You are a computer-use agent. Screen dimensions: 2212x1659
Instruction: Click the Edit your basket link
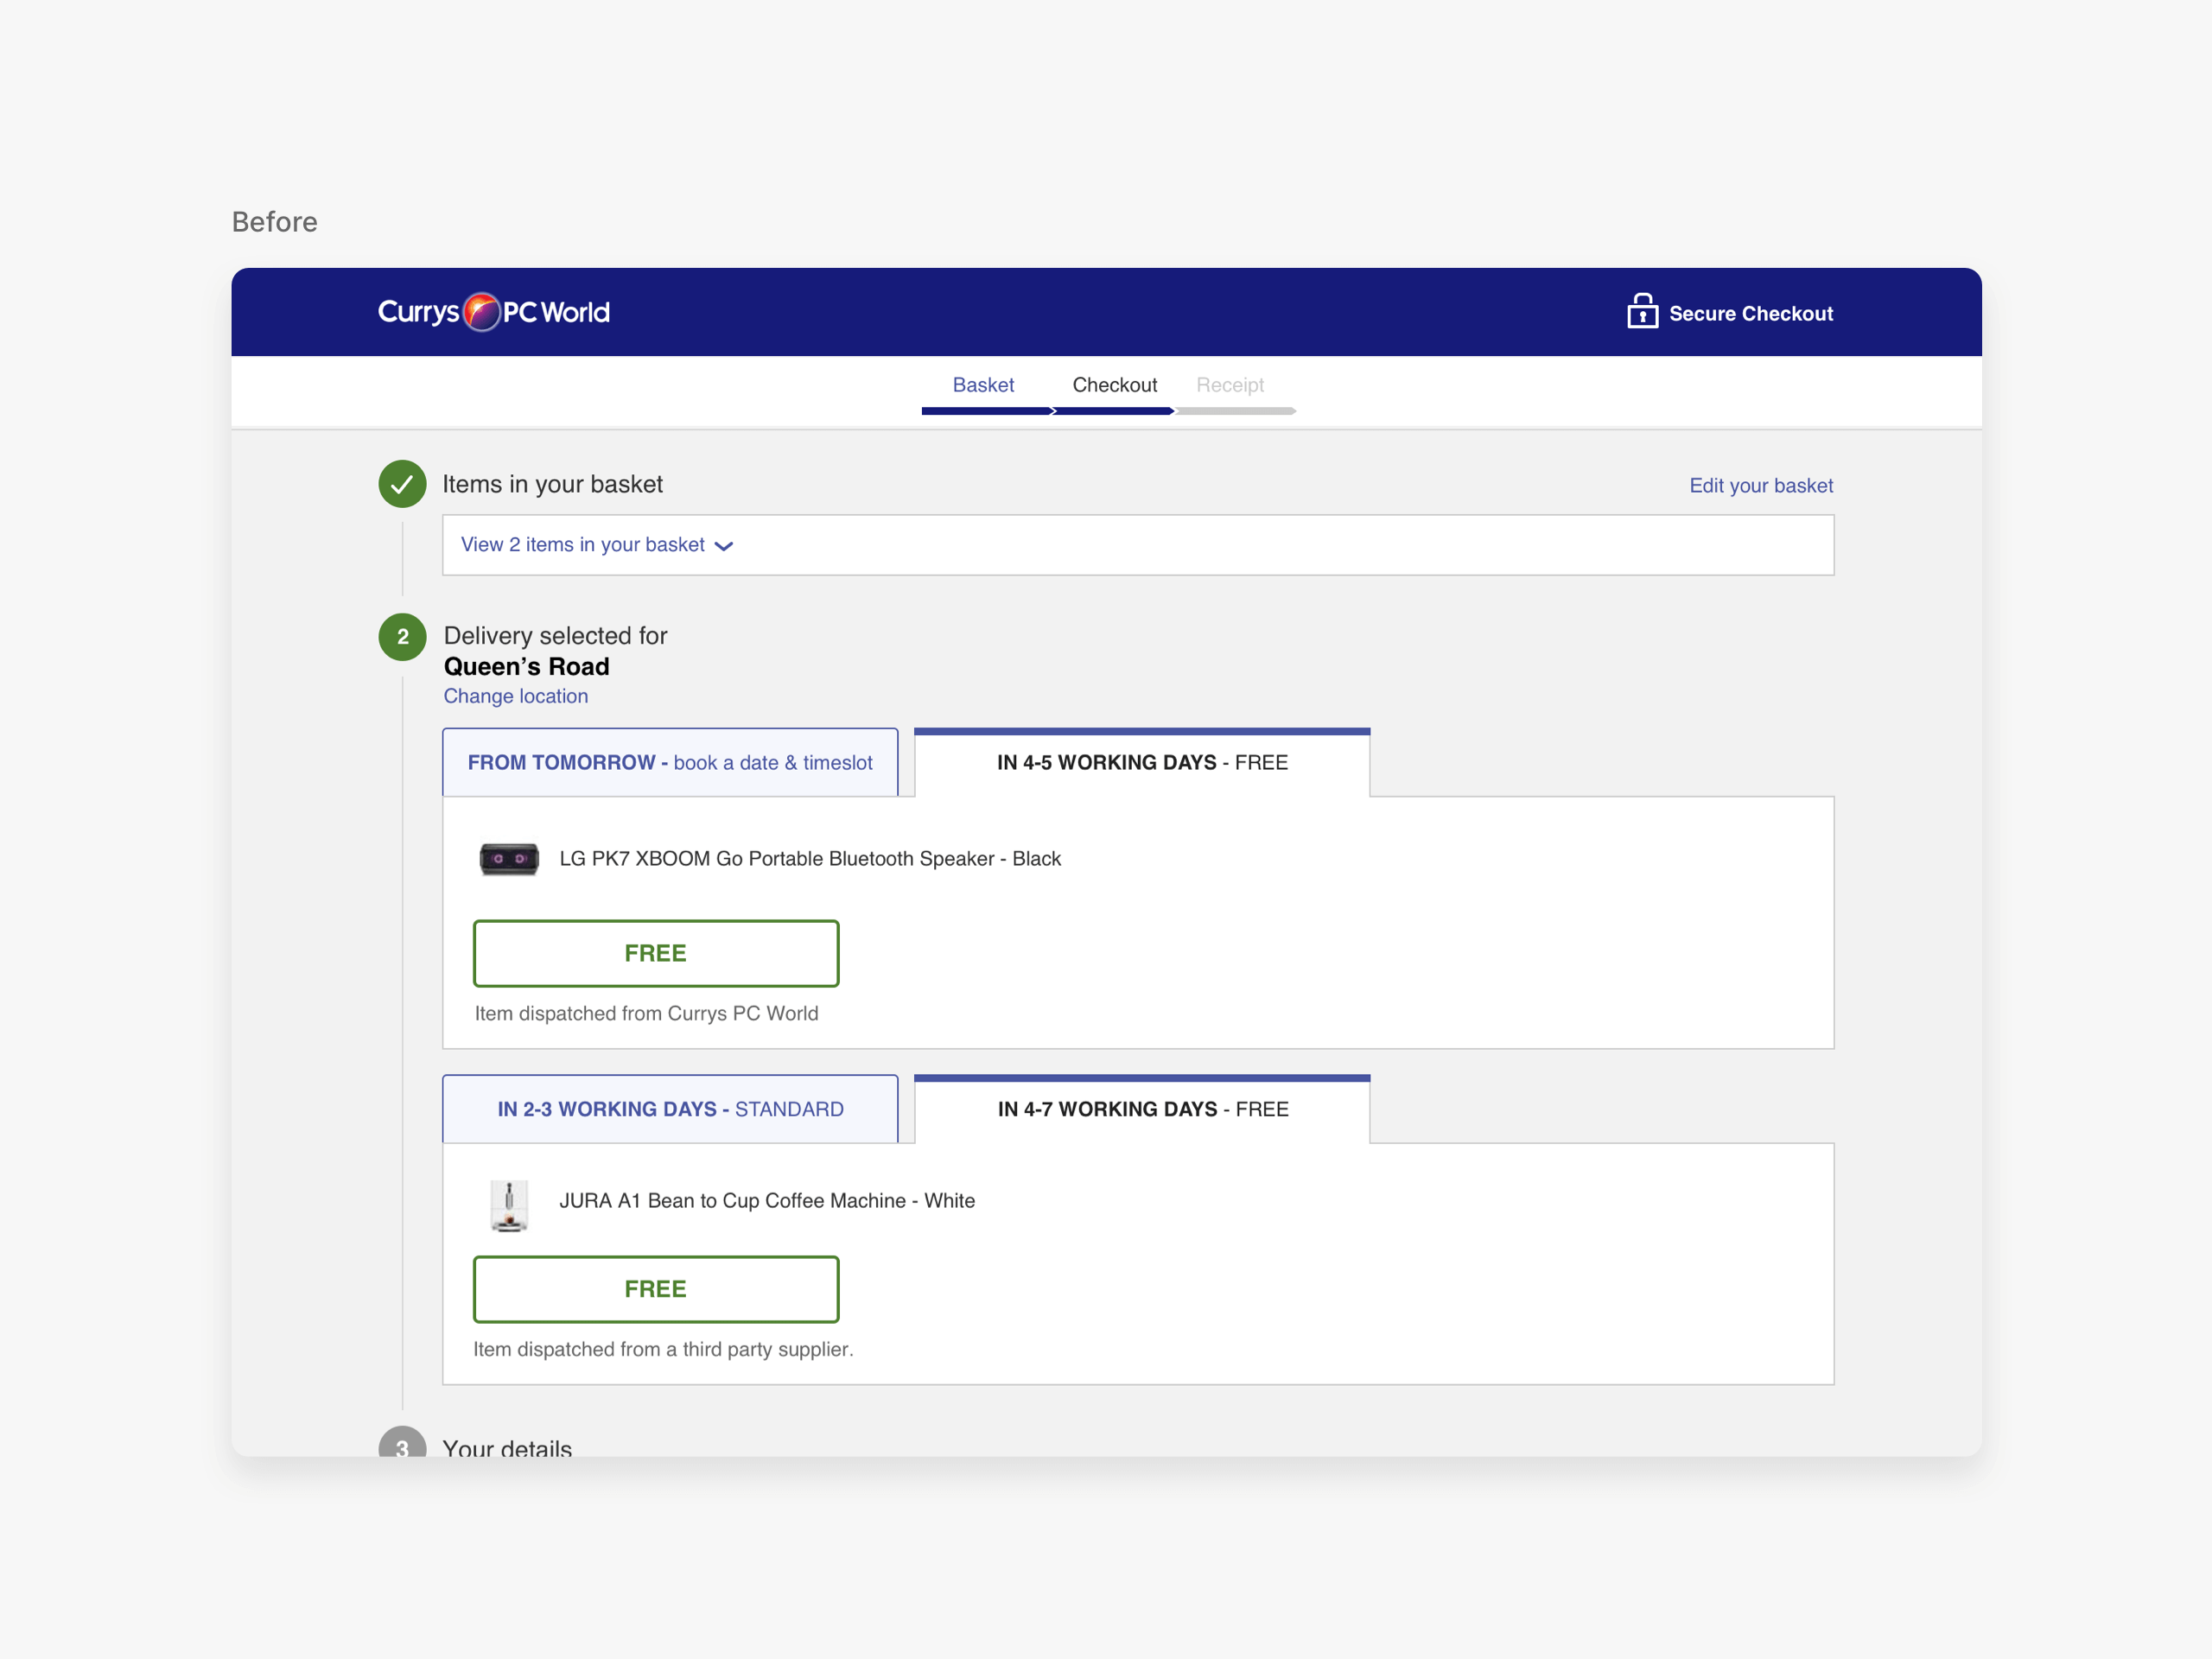point(1760,486)
